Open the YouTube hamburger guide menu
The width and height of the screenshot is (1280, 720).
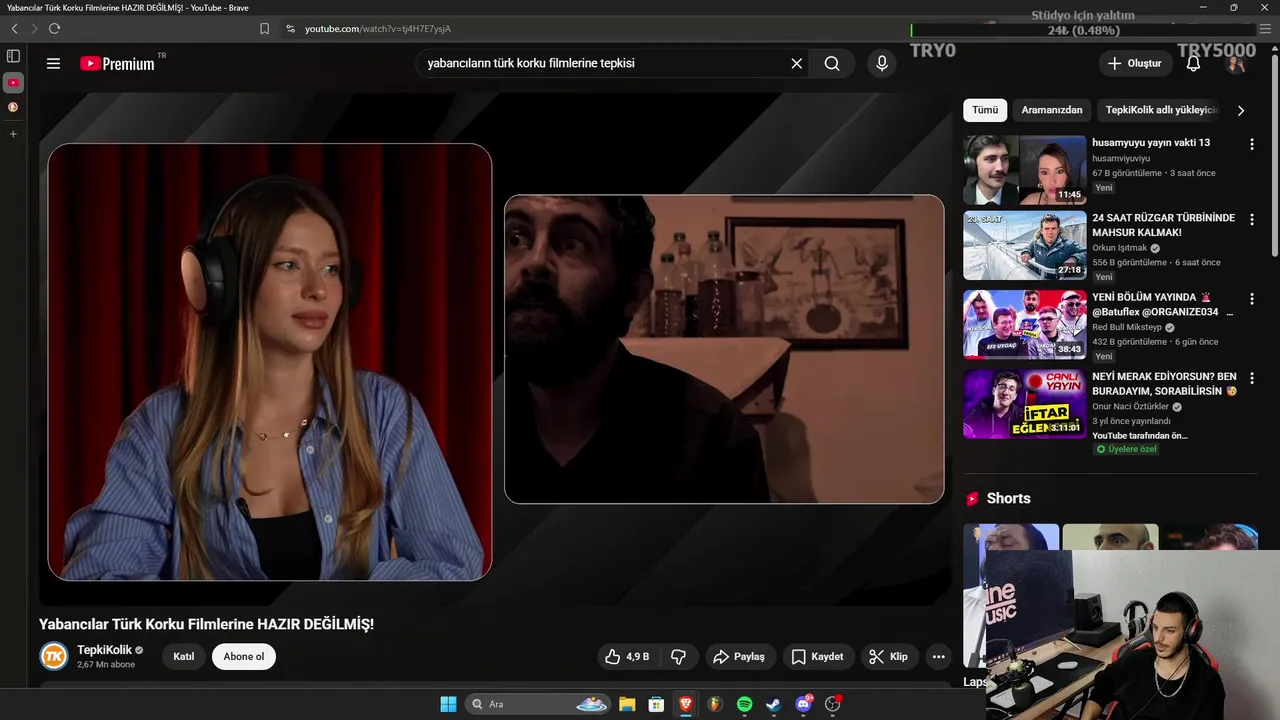53,63
